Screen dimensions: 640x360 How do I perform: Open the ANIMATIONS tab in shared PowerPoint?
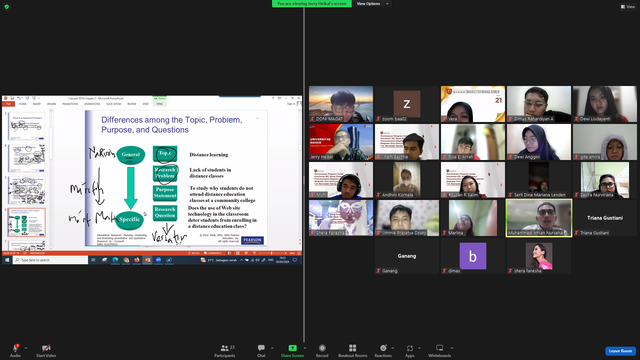[92, 104]
